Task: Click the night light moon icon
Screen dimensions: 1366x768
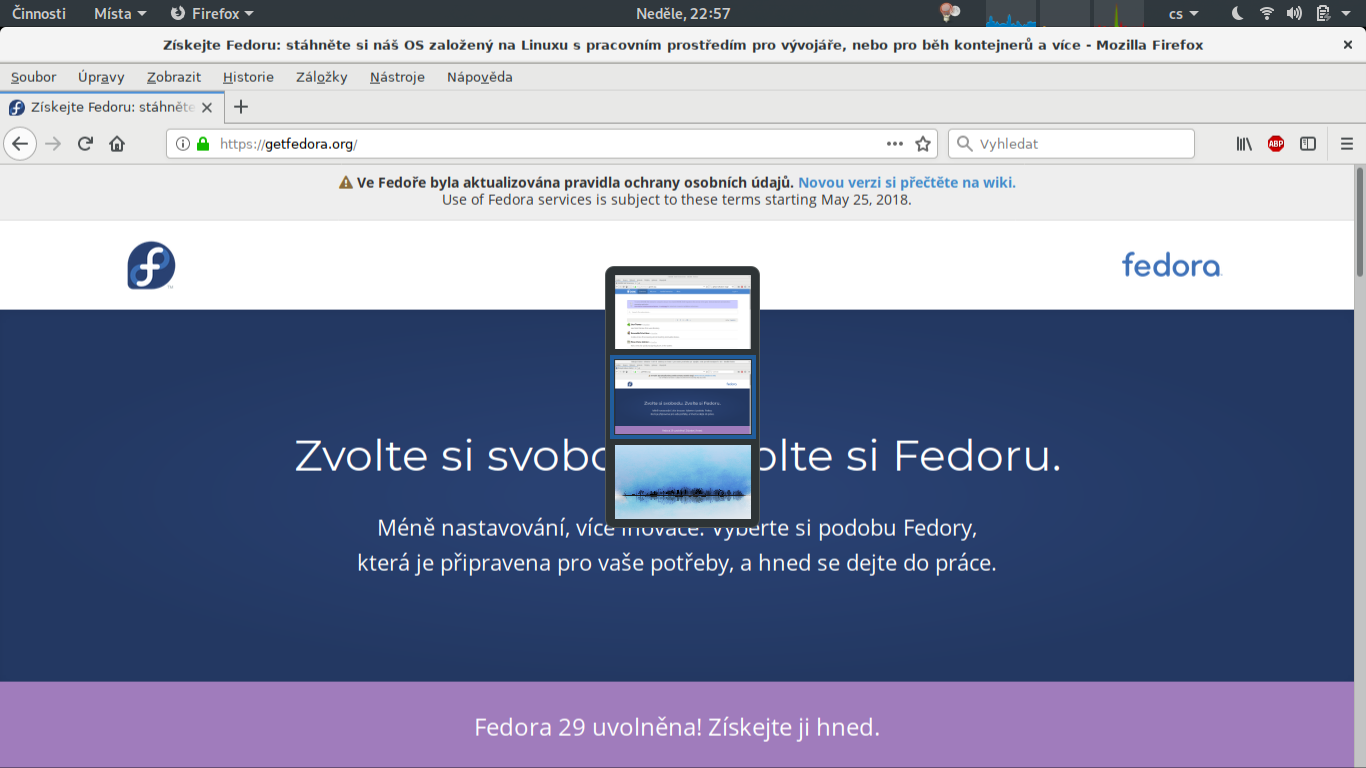Action: click(1238, 13)
